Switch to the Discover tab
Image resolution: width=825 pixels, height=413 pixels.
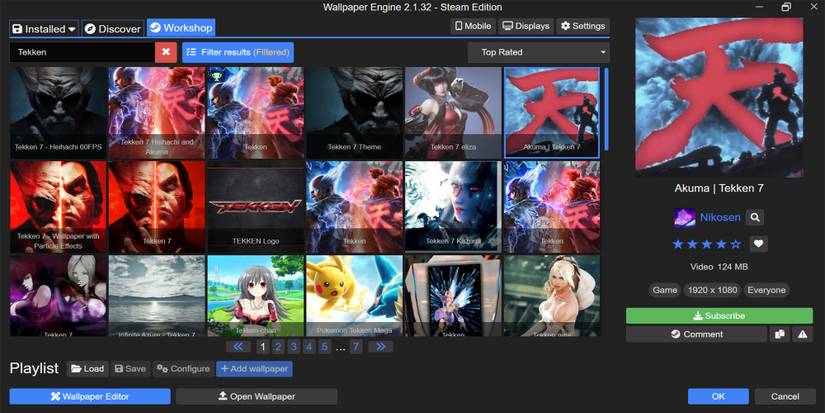tap(112, 29)
